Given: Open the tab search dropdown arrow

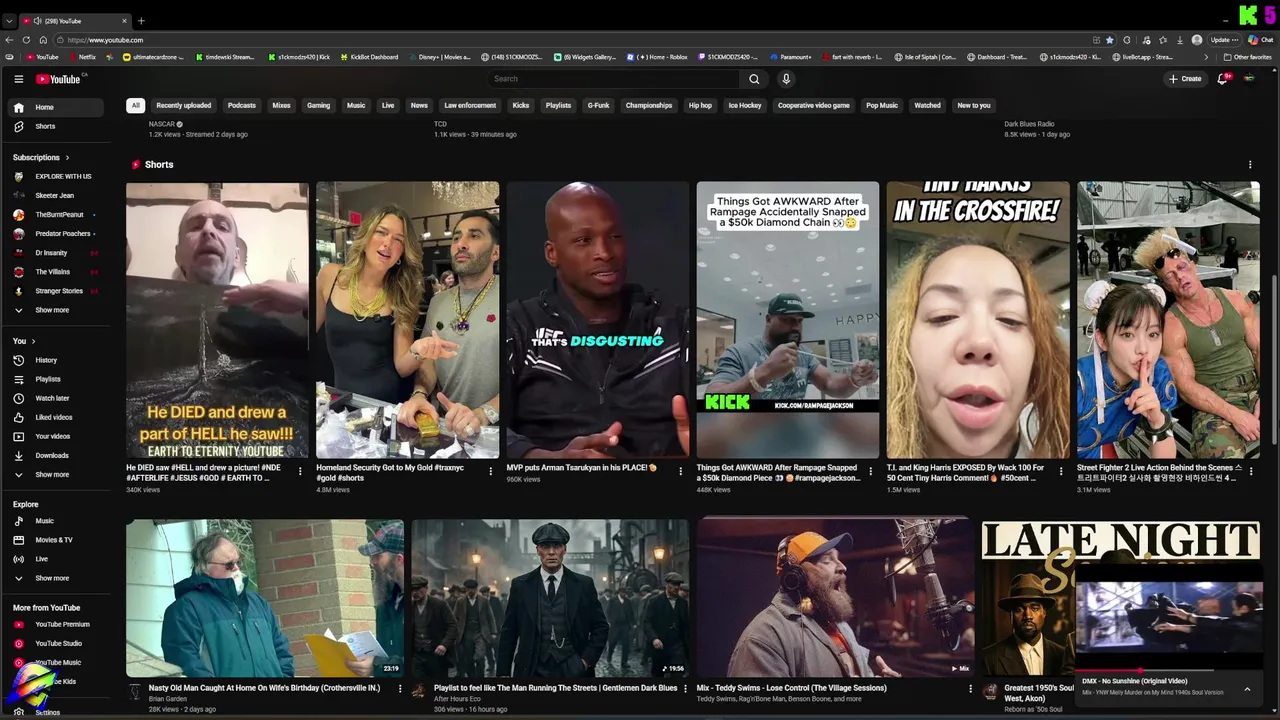Looking at the screenshot, I should (9, 21).
